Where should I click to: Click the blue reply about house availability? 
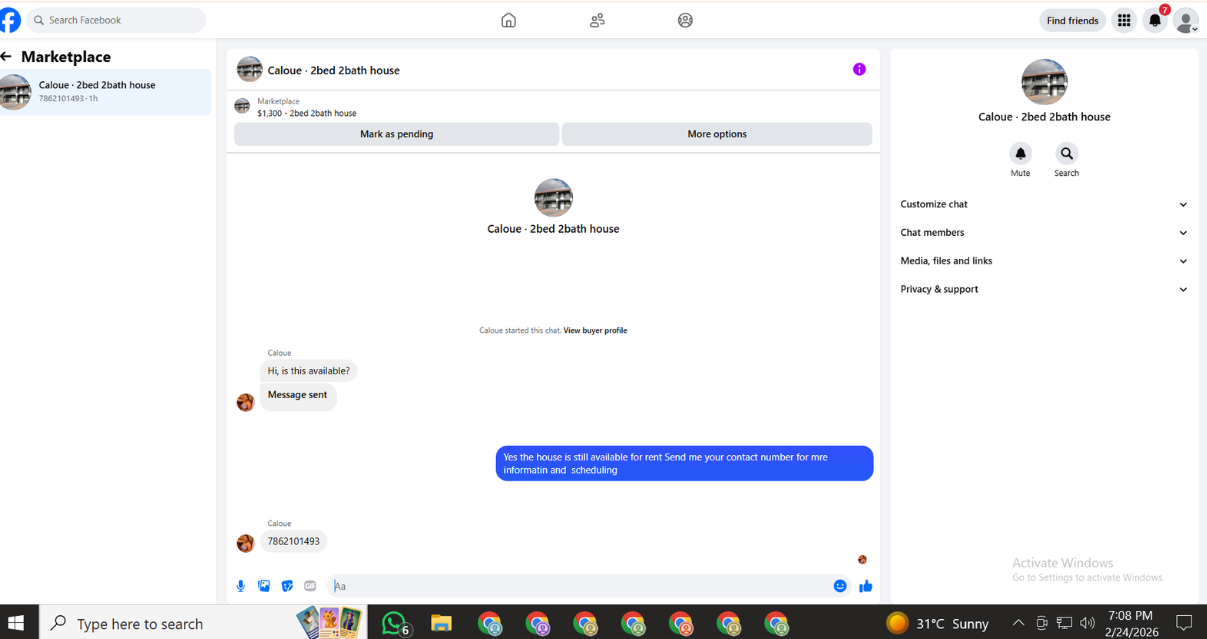[x=684, y=463]
